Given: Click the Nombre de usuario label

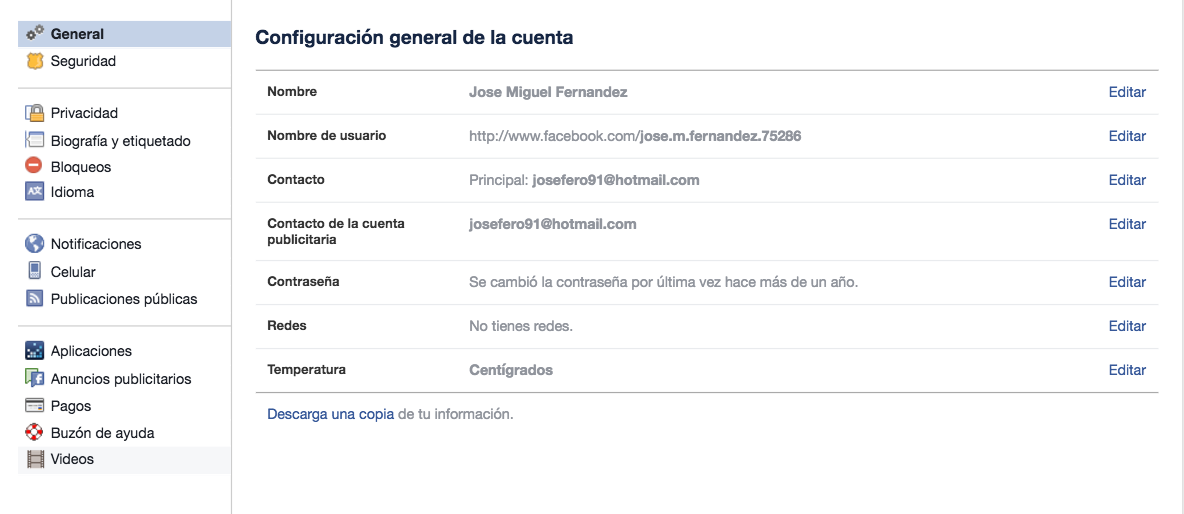Looking at the screenshot, I should click(327, 136).
